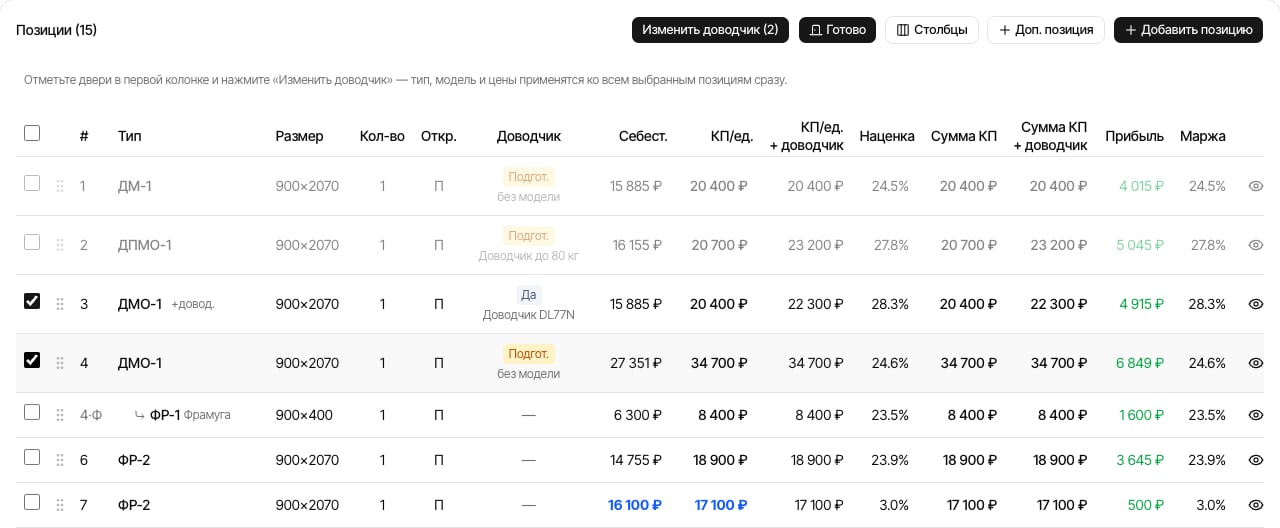The image size is (1280, 528).
Task: Grab the drag handle of row 1
Action: tap(60, 186)
